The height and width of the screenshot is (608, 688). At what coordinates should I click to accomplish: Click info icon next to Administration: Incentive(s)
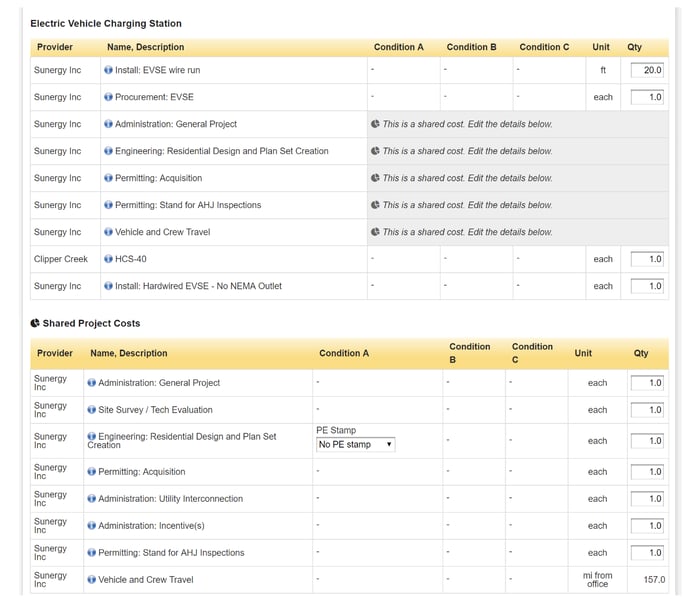coord(92,526)
